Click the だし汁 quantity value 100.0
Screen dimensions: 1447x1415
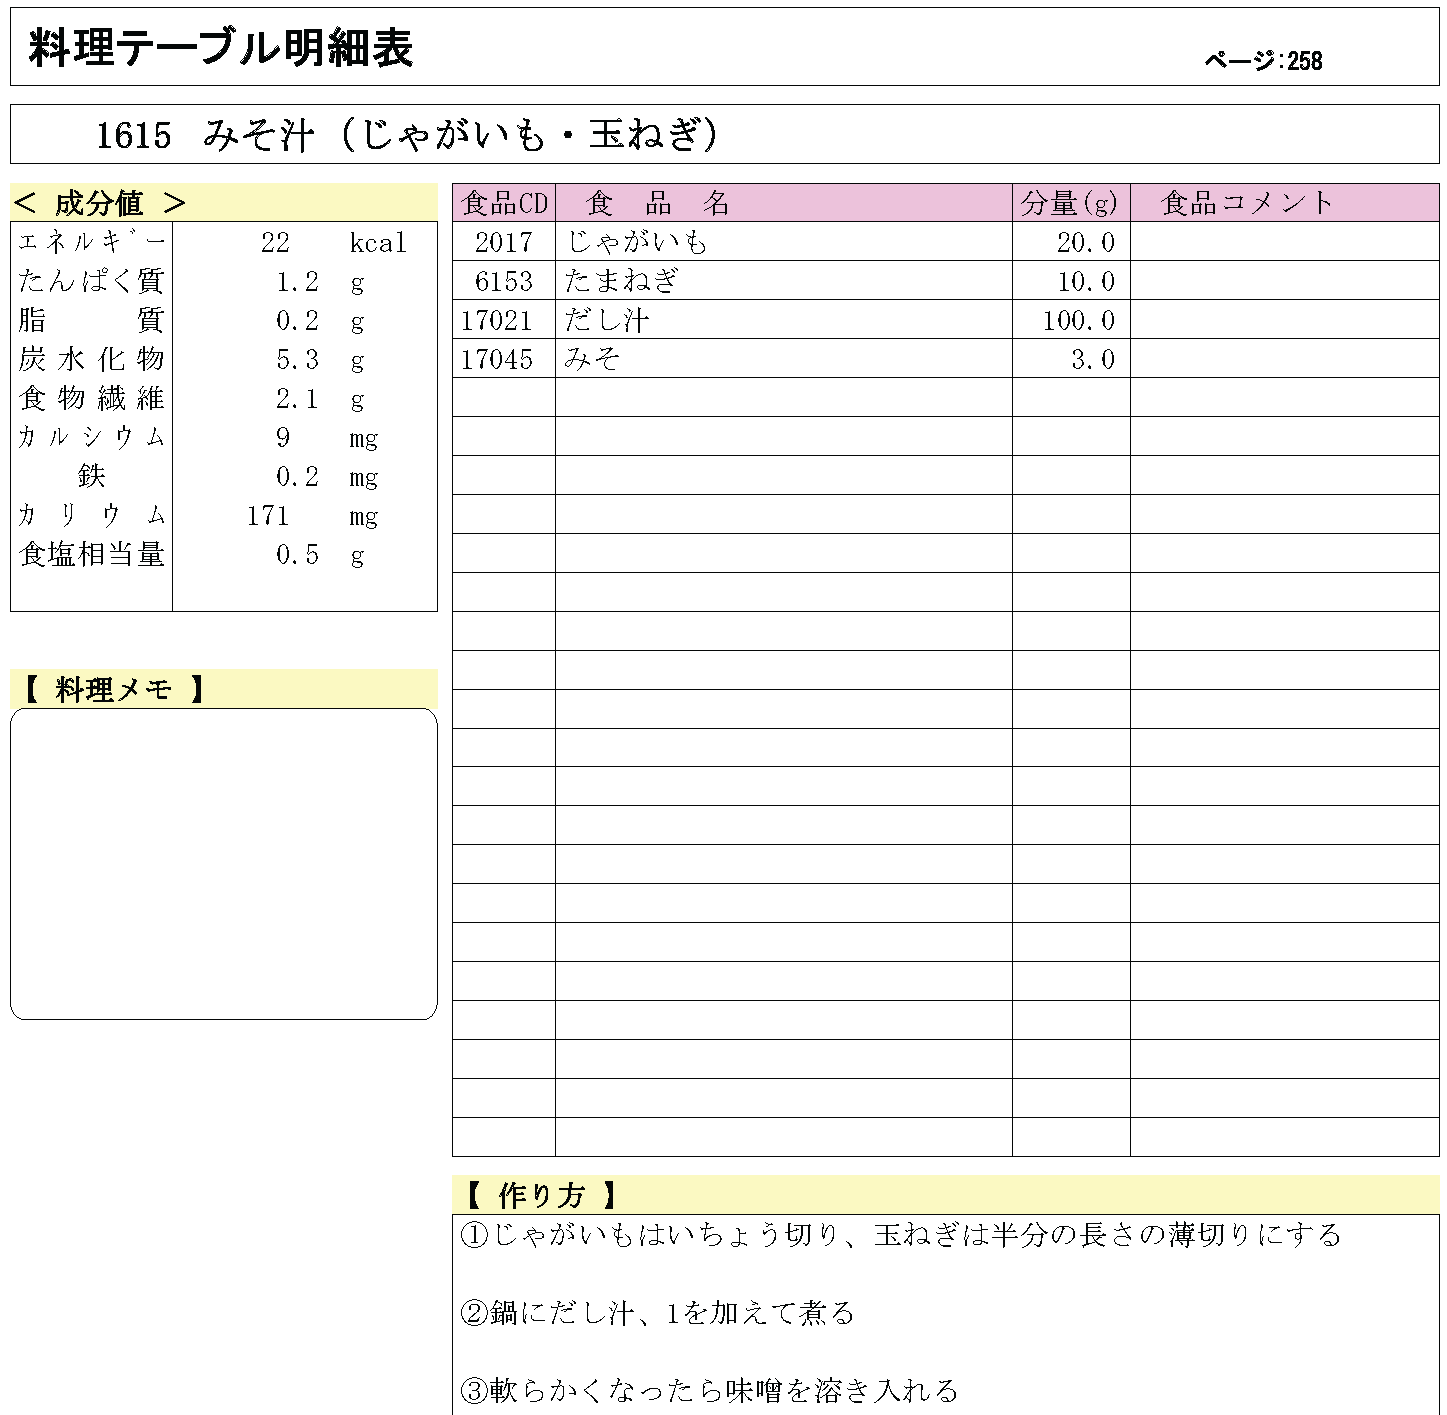click(x=1078, y=320)
